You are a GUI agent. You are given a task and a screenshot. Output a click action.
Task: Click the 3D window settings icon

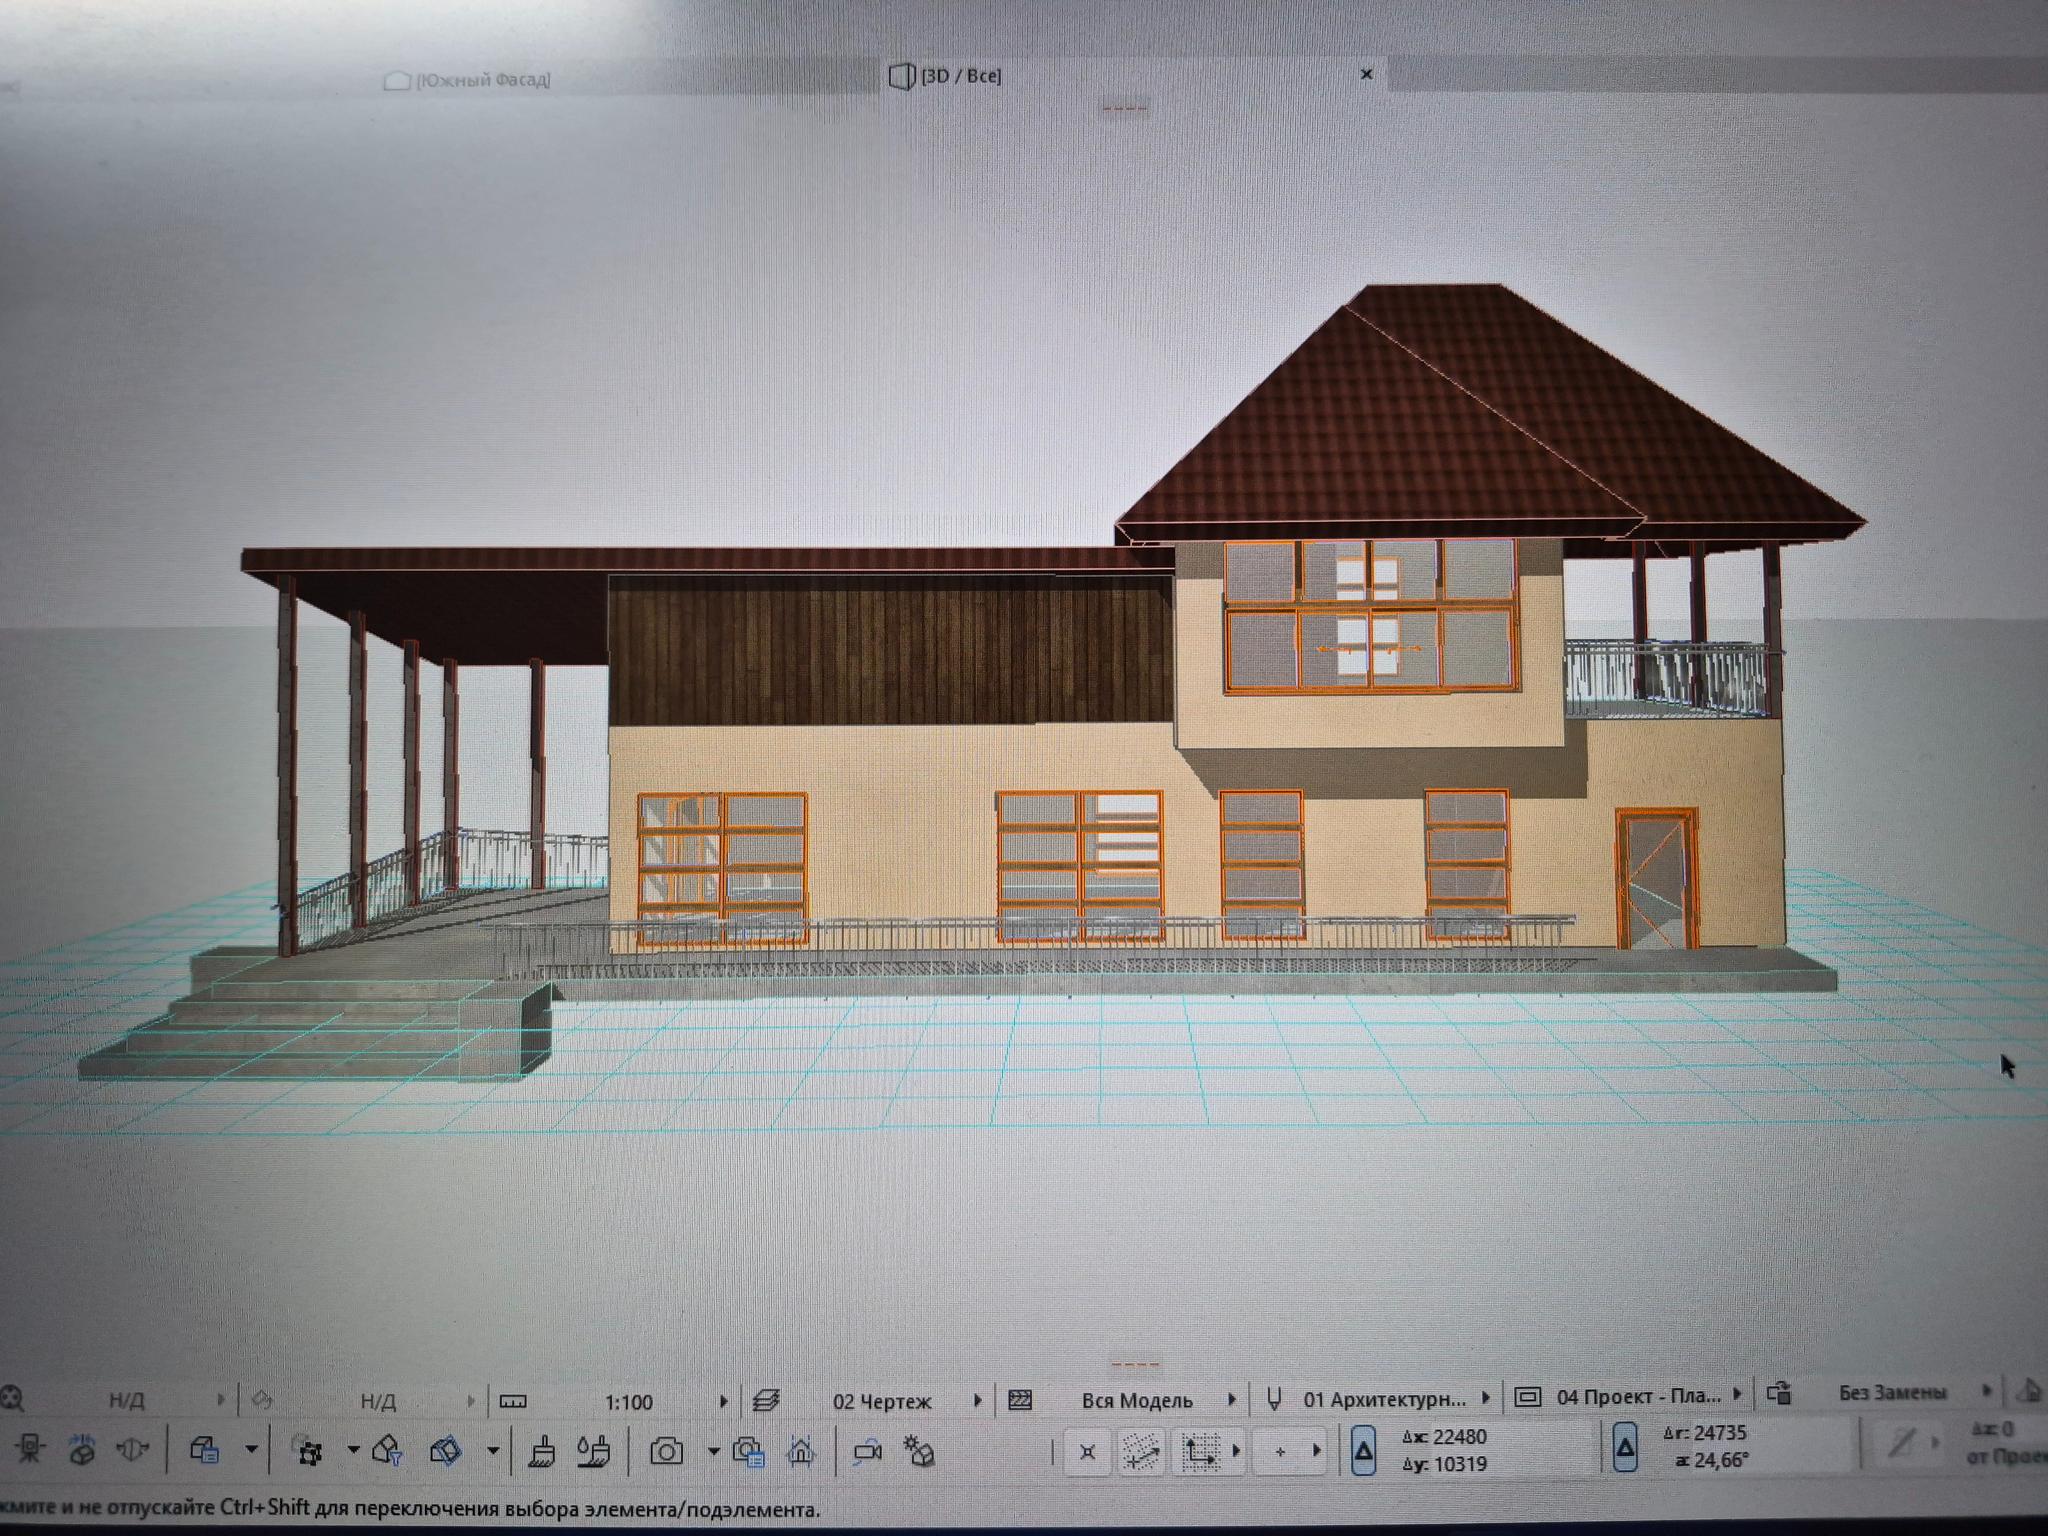205,1451
